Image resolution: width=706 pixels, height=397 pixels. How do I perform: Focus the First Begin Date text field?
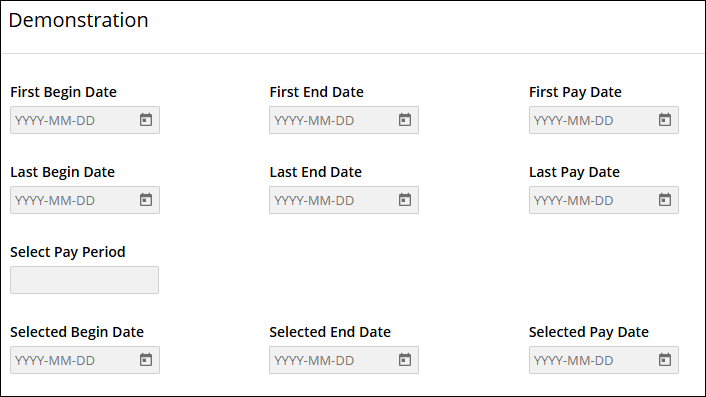coord(74,120)
